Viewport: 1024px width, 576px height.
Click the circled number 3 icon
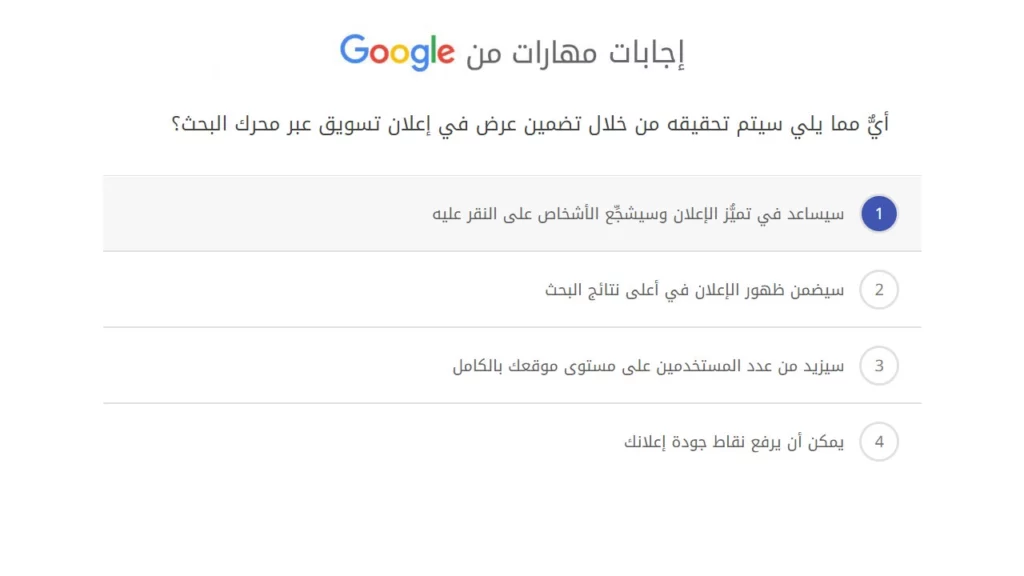pyautogui.click(x=878, y=365)
